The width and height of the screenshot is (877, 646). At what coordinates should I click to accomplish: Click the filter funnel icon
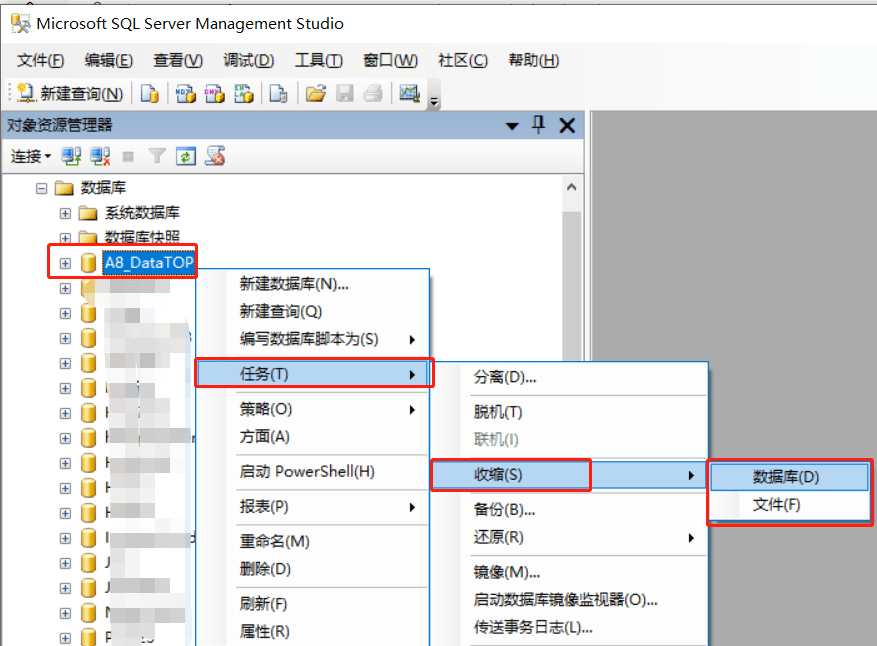pyautogui.click(x=157, y=156)
